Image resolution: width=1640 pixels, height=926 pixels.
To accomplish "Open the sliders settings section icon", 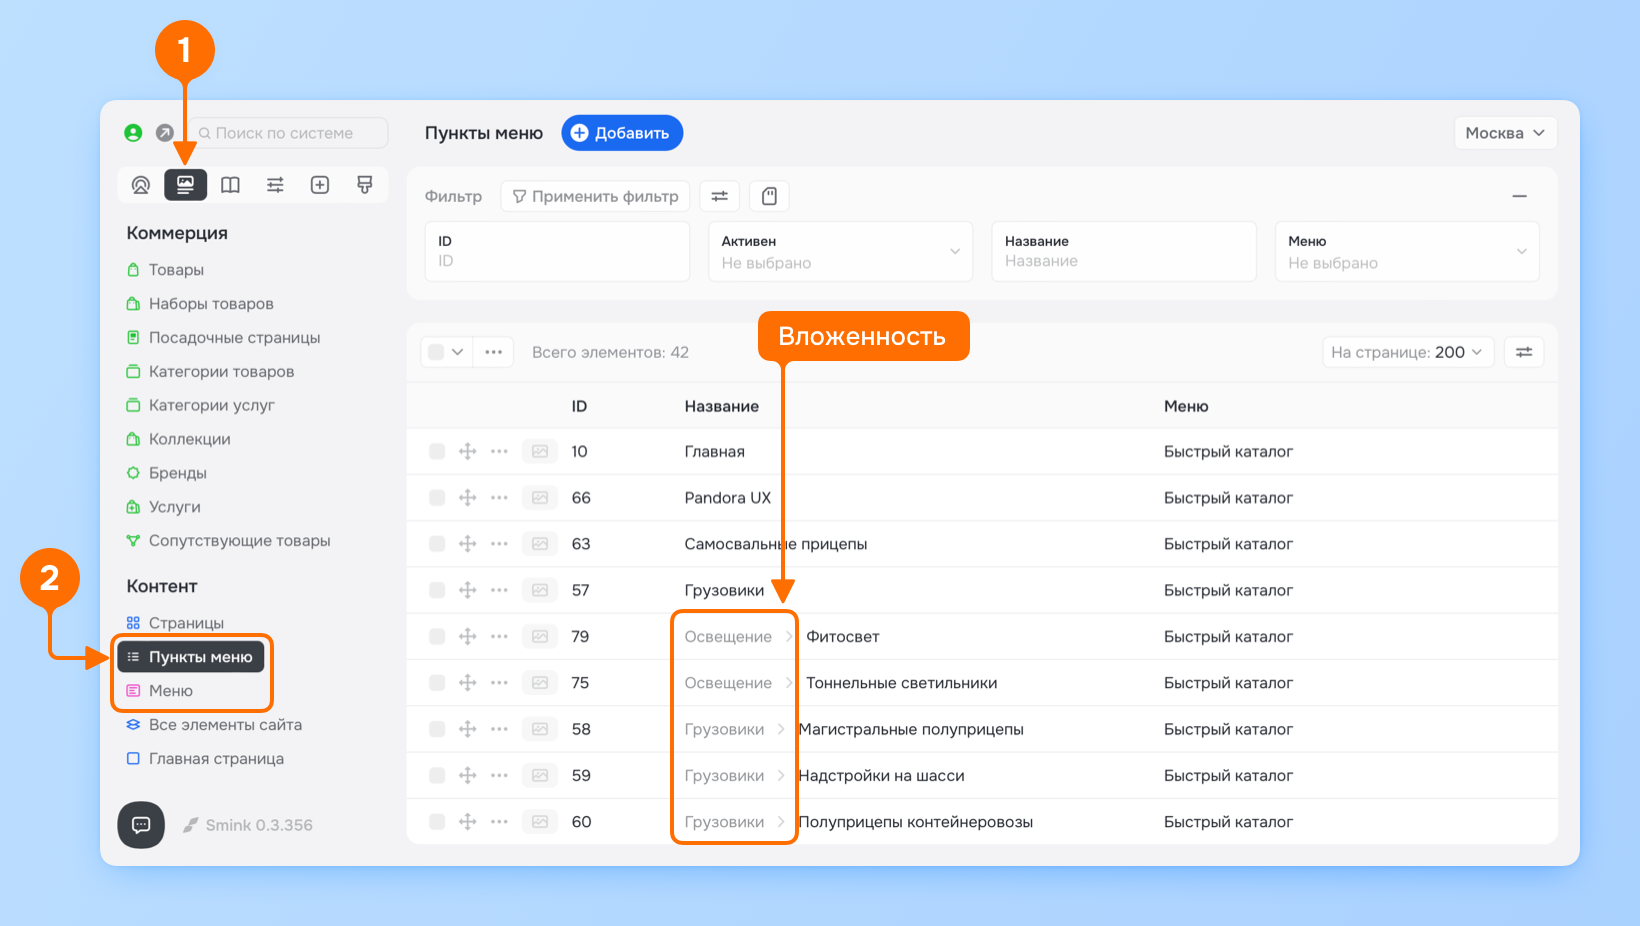I will tap(275, 185).
